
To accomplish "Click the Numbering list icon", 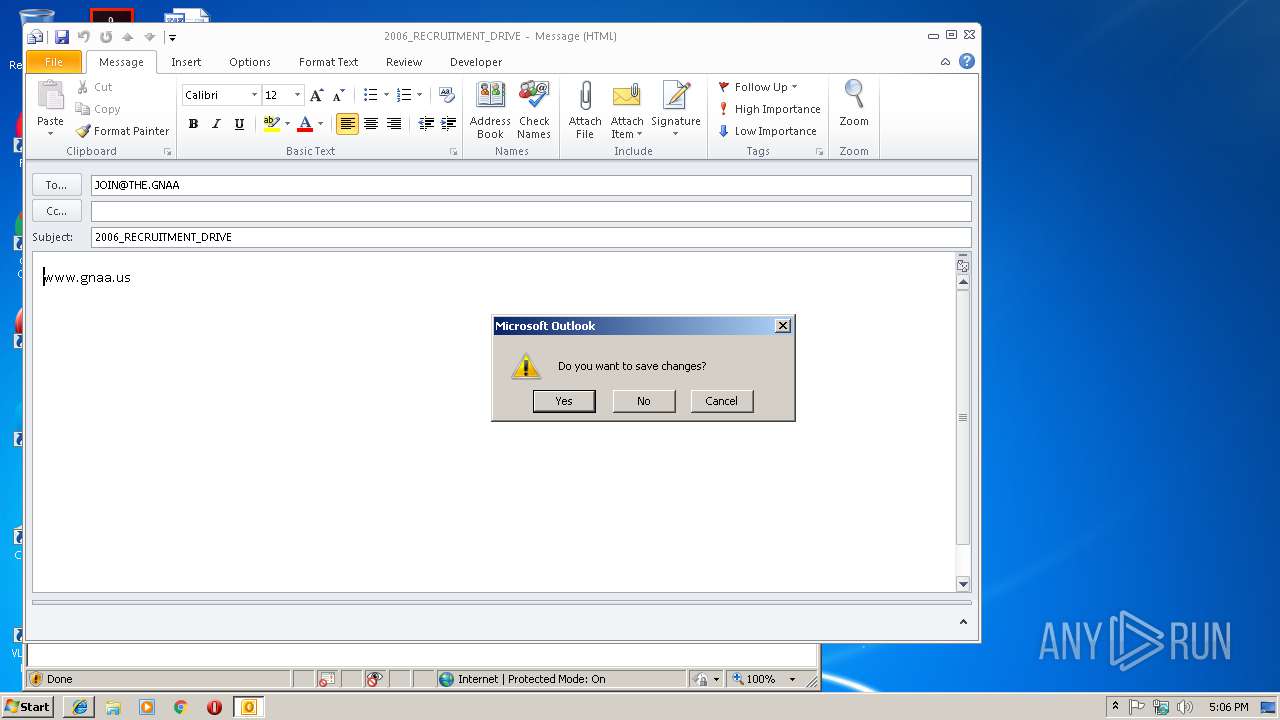I will pyautogui.click(x=403, y=95).
